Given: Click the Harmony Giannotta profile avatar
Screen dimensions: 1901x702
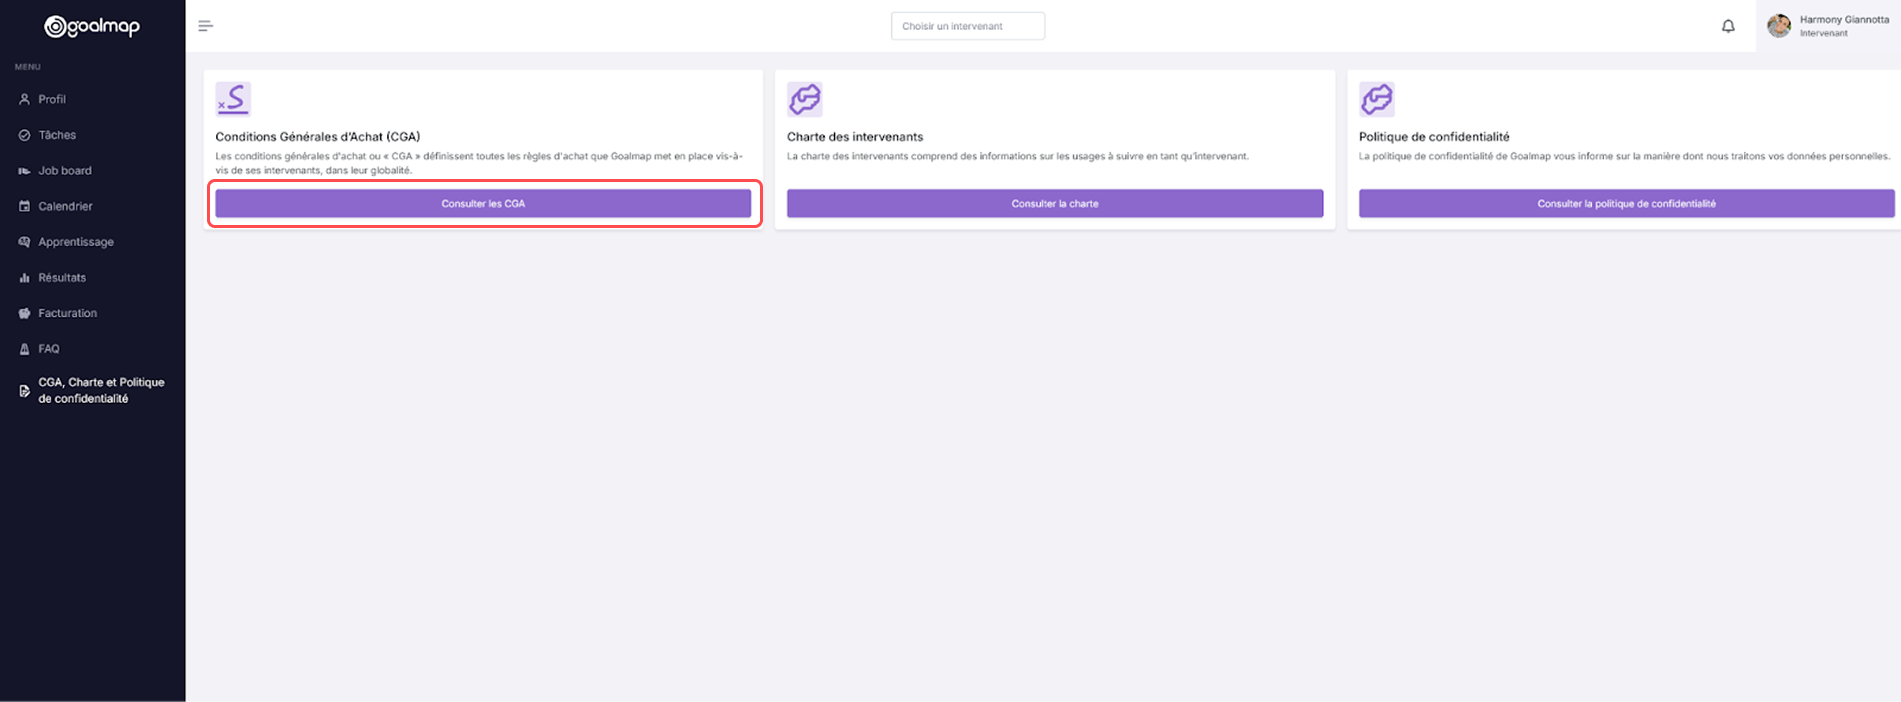Looking at the screenshot, I should coord(1778,26).
